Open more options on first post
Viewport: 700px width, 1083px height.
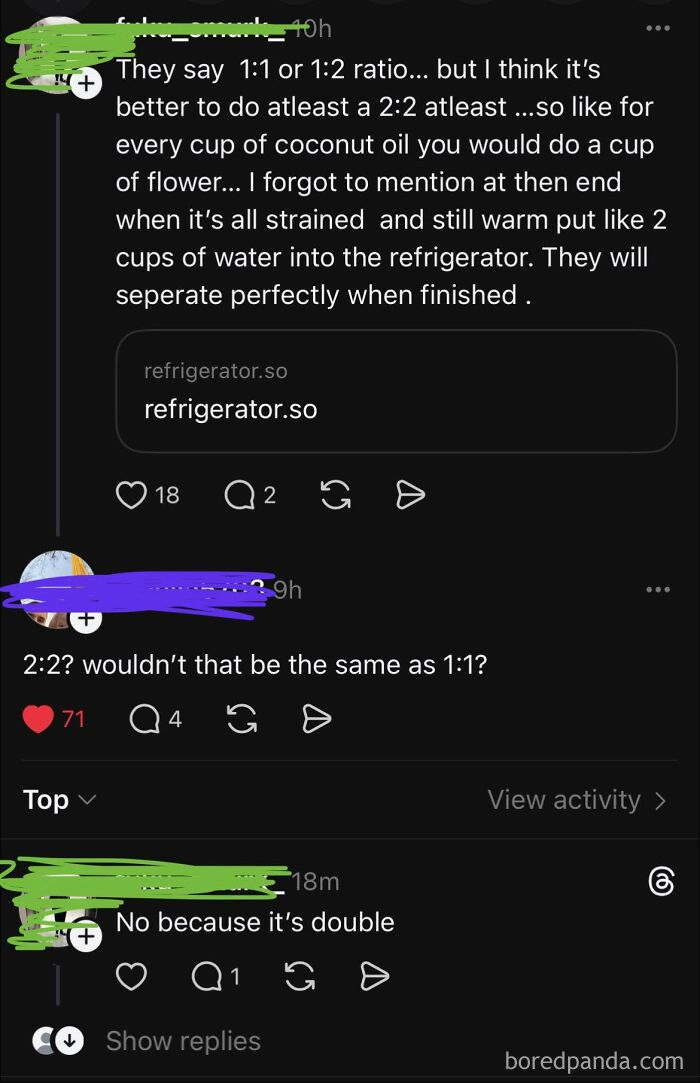(657, 28)
